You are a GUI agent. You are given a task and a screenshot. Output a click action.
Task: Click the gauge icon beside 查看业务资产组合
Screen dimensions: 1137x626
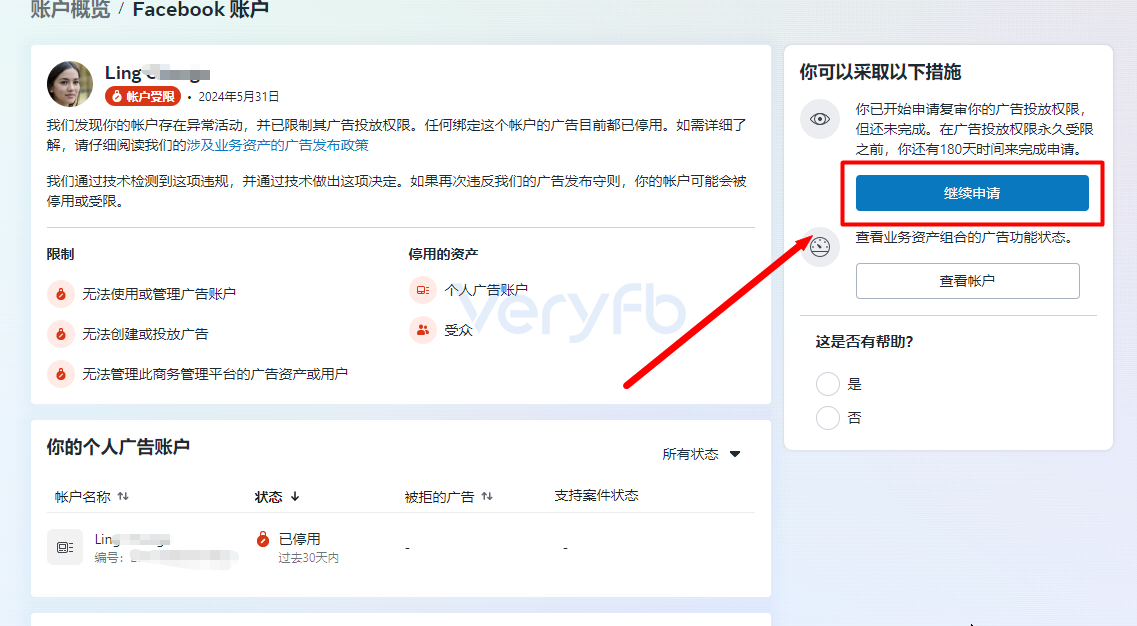pos(820,247)
